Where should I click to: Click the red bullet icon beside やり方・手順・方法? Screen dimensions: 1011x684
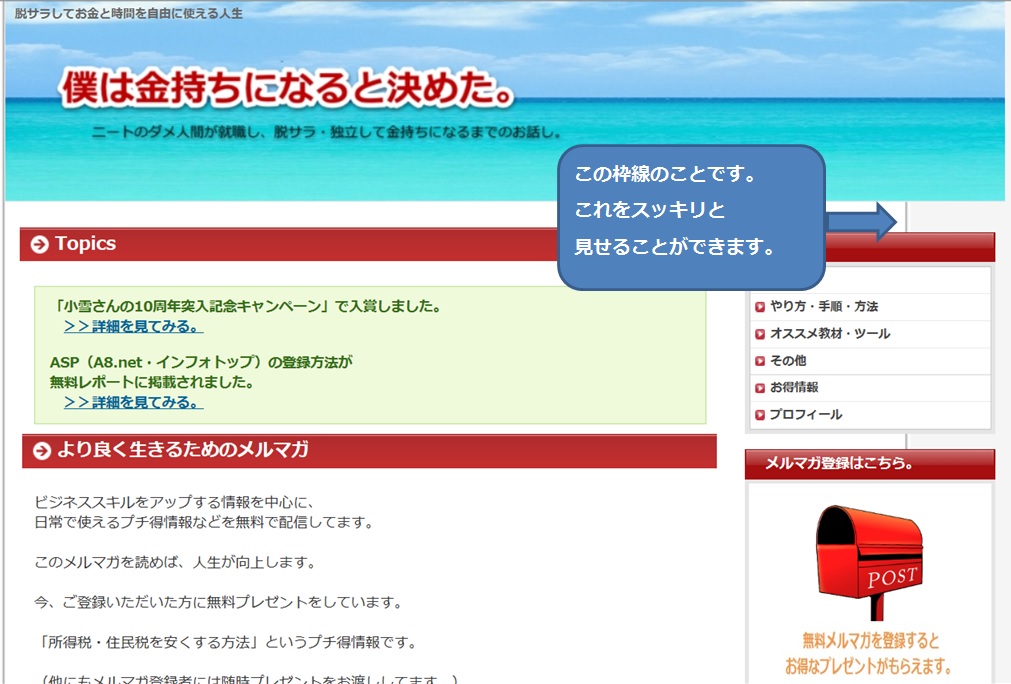pyautogui.click(x=760, y=307)
